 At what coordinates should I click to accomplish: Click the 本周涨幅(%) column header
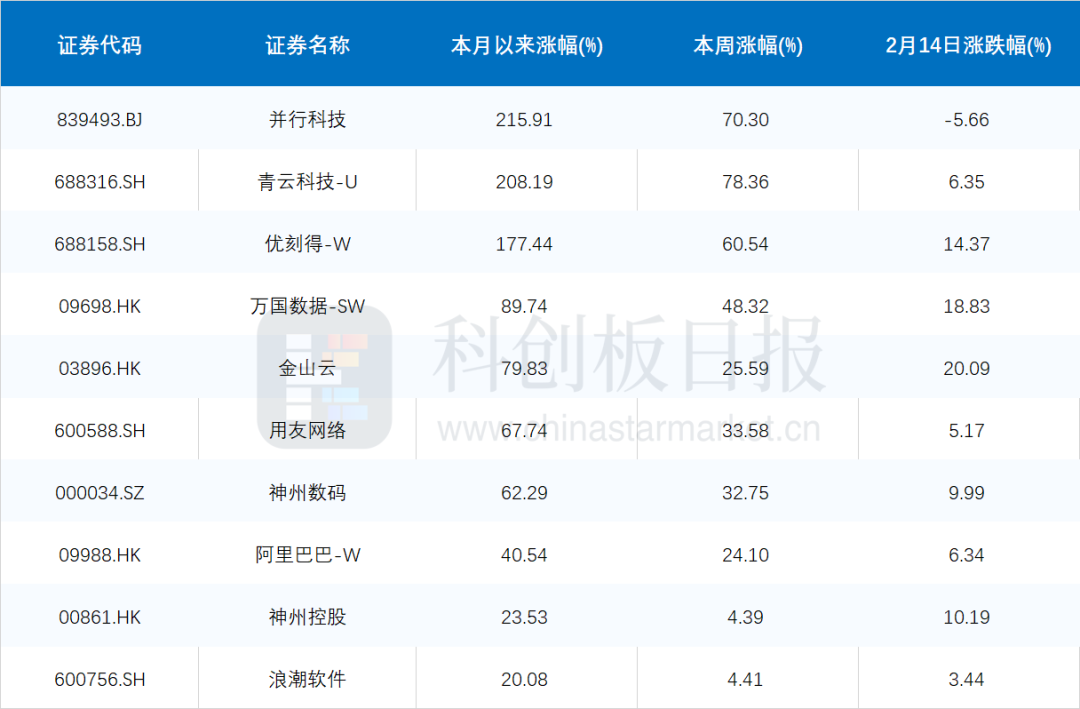(x=748, y=46)
